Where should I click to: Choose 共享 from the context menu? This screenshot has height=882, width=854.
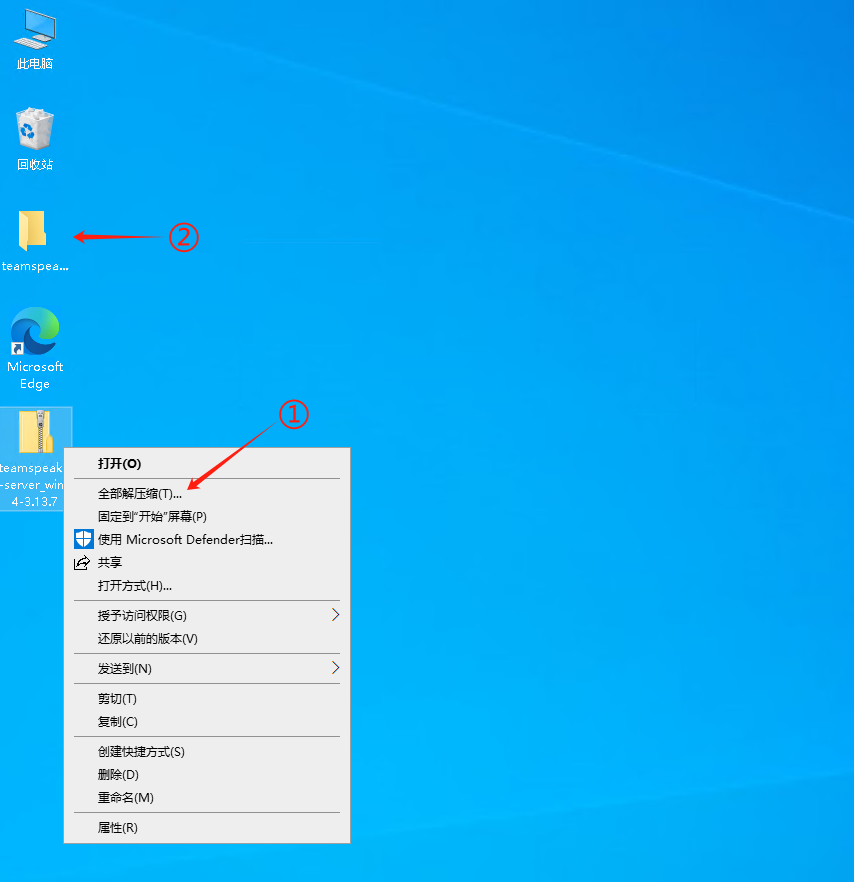coord(207,562)
